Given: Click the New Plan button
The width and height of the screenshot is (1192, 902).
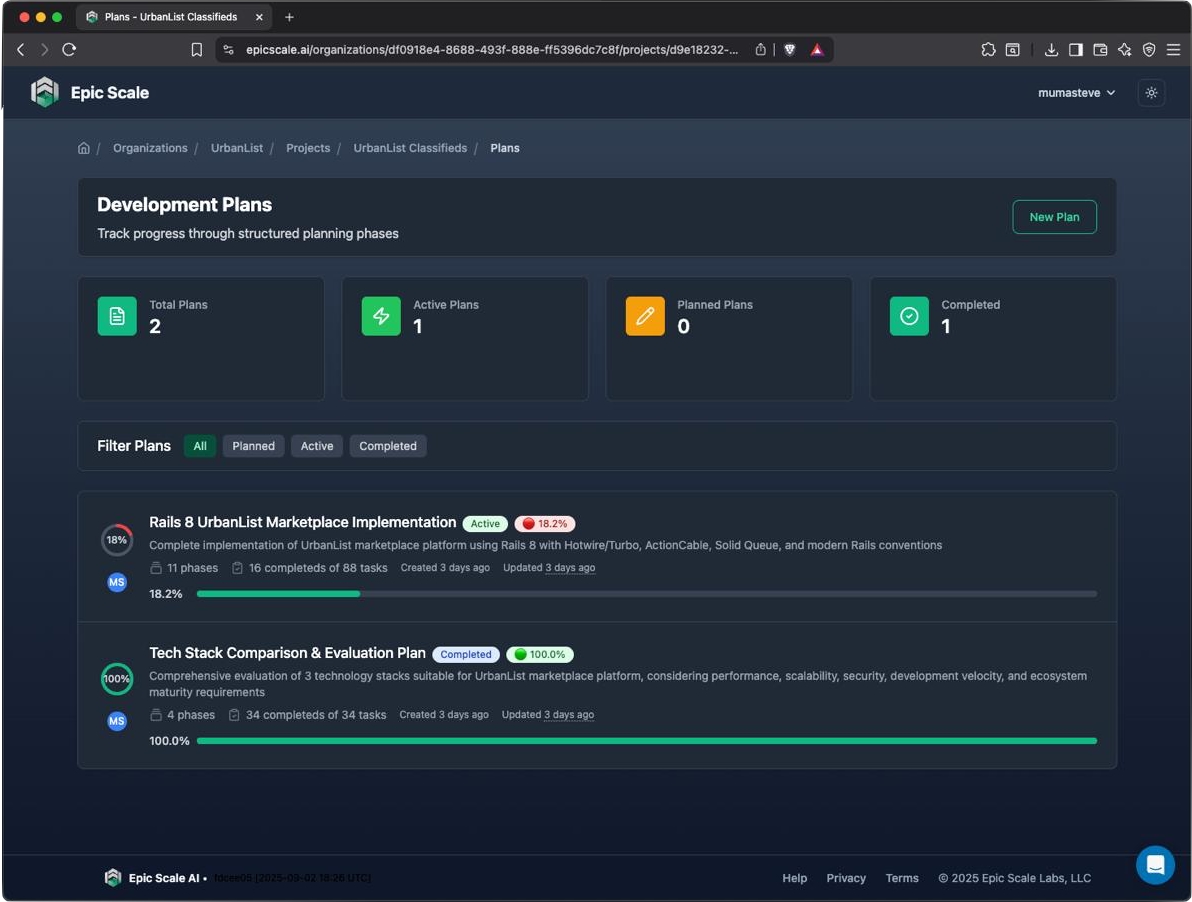Looking at the screenshot, I should click(1054, 217).
